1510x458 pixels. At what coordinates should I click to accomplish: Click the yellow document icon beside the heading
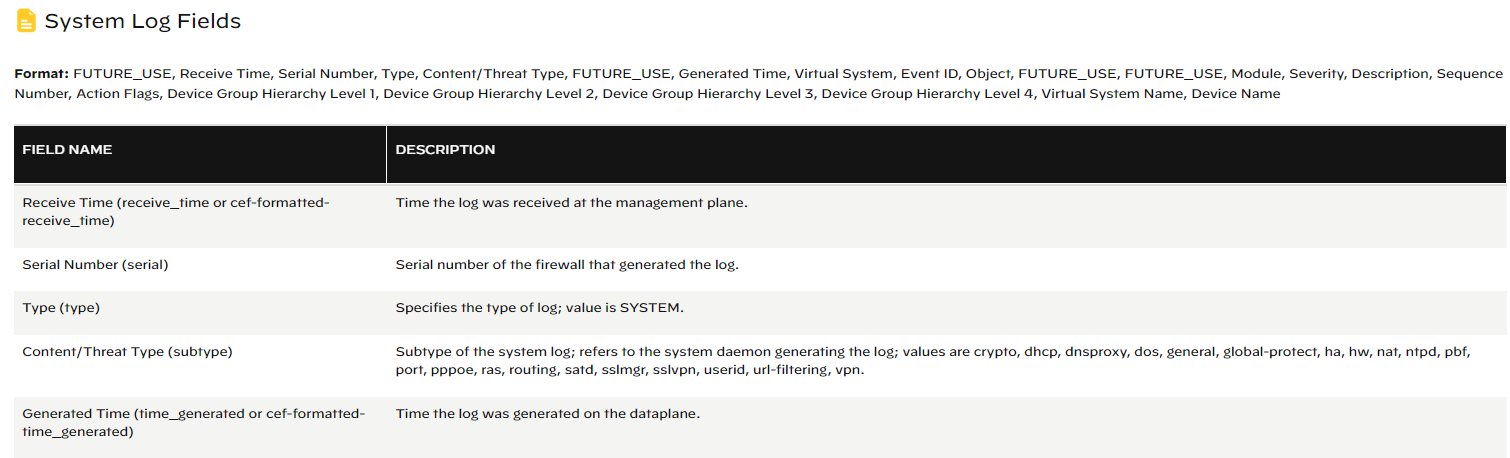(x=27, y=20)
